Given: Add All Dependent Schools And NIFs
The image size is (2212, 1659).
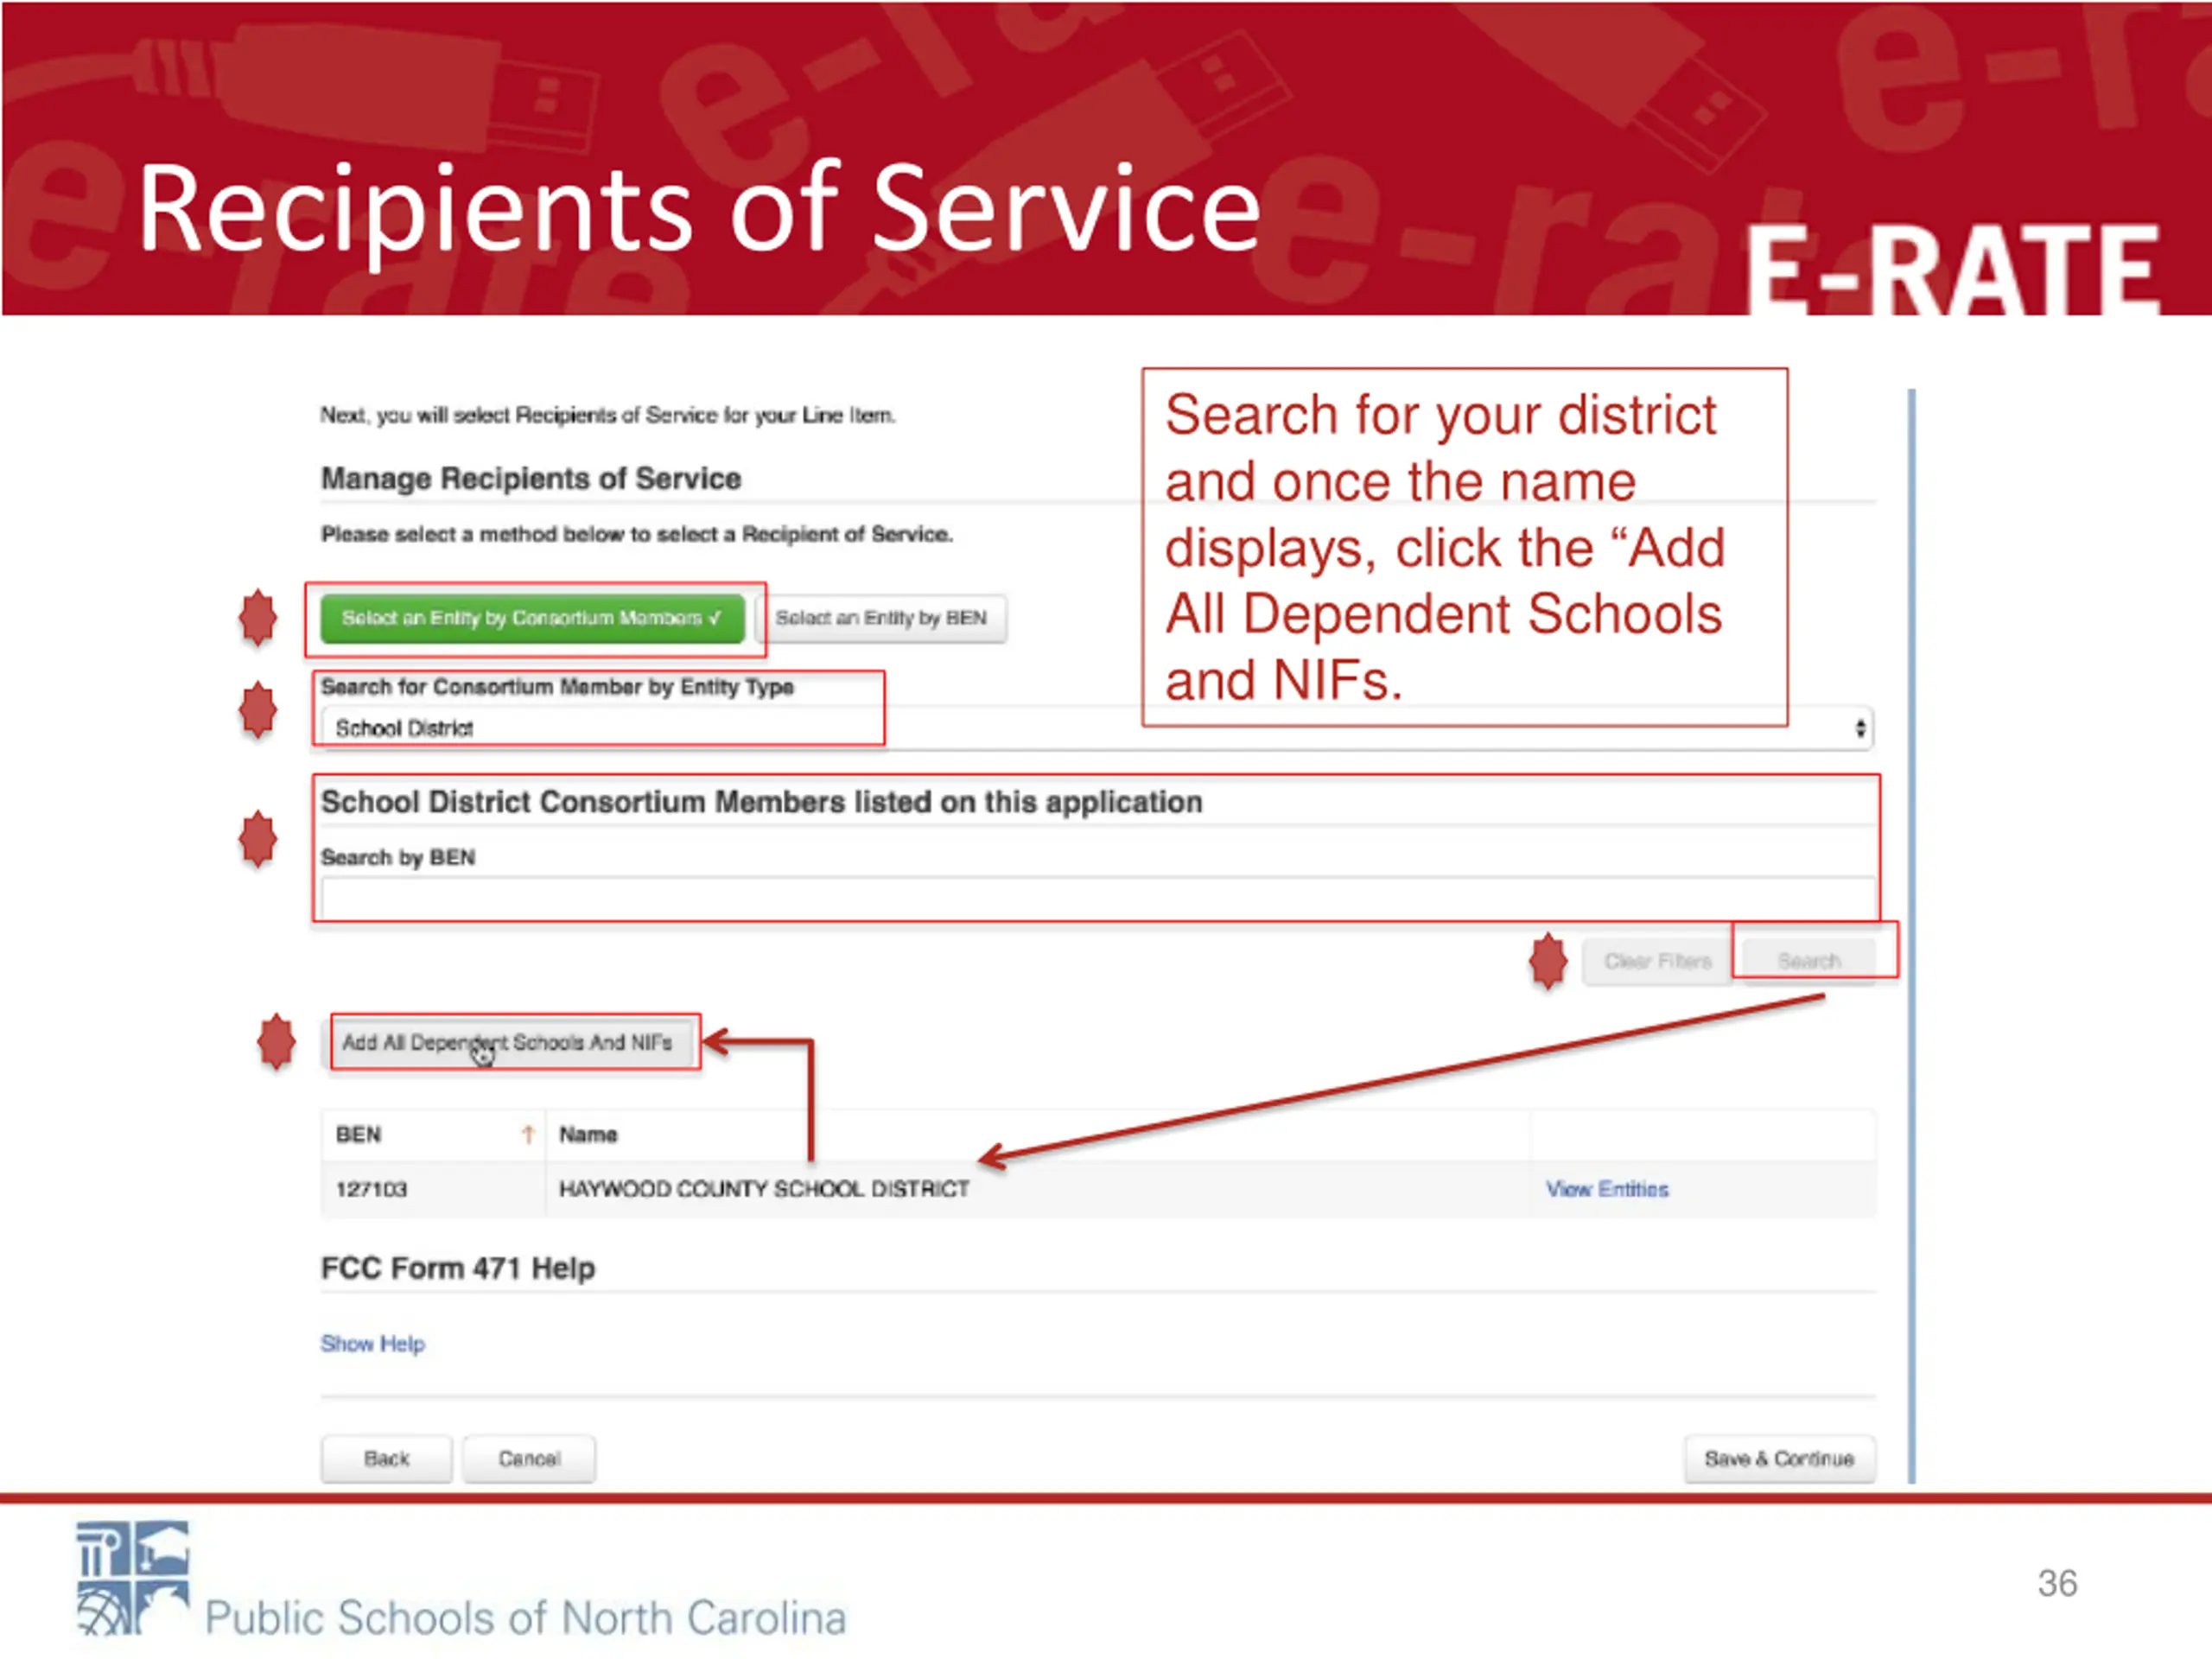Looking at the screenshot, I should [x=508, y=1043].
